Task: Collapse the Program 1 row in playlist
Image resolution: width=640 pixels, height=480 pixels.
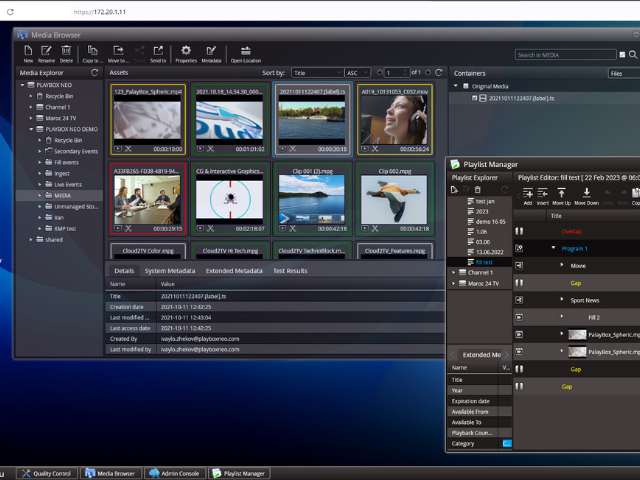Action: point(554,247)
